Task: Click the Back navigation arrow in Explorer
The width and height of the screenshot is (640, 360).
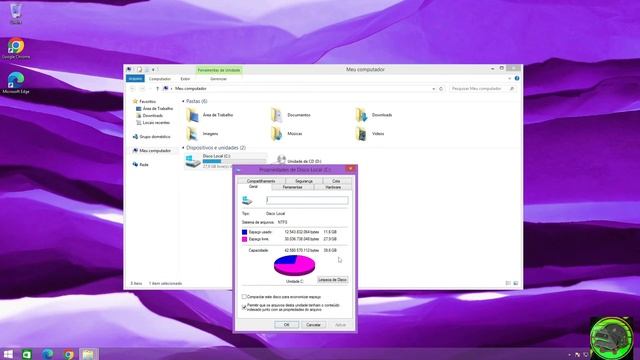Action: coord(132,89)
